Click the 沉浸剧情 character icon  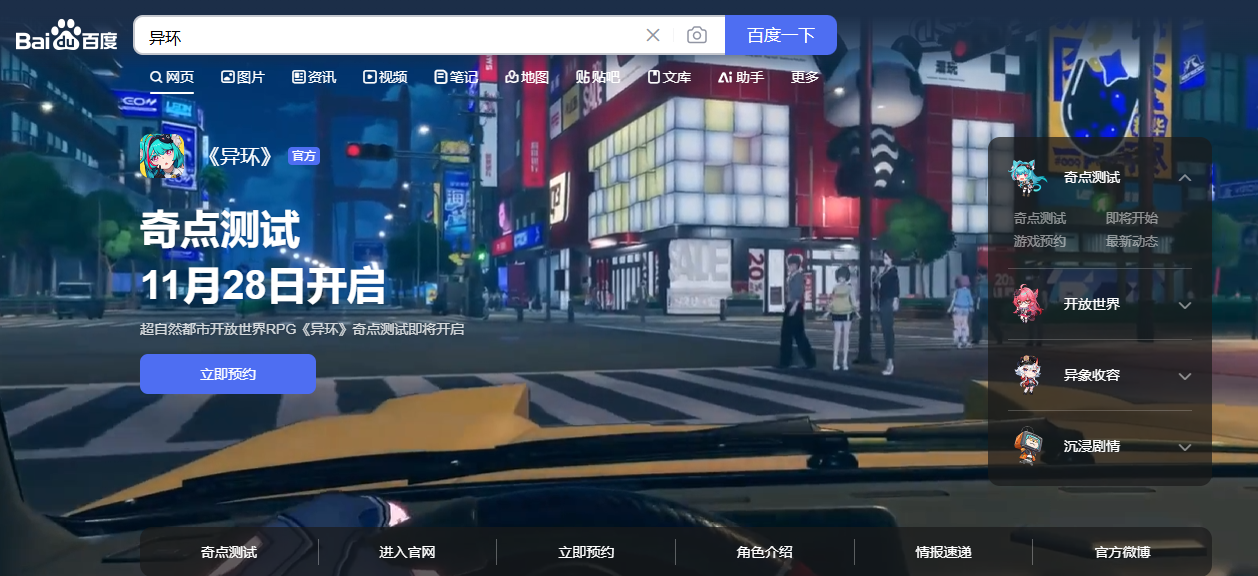1027,446
